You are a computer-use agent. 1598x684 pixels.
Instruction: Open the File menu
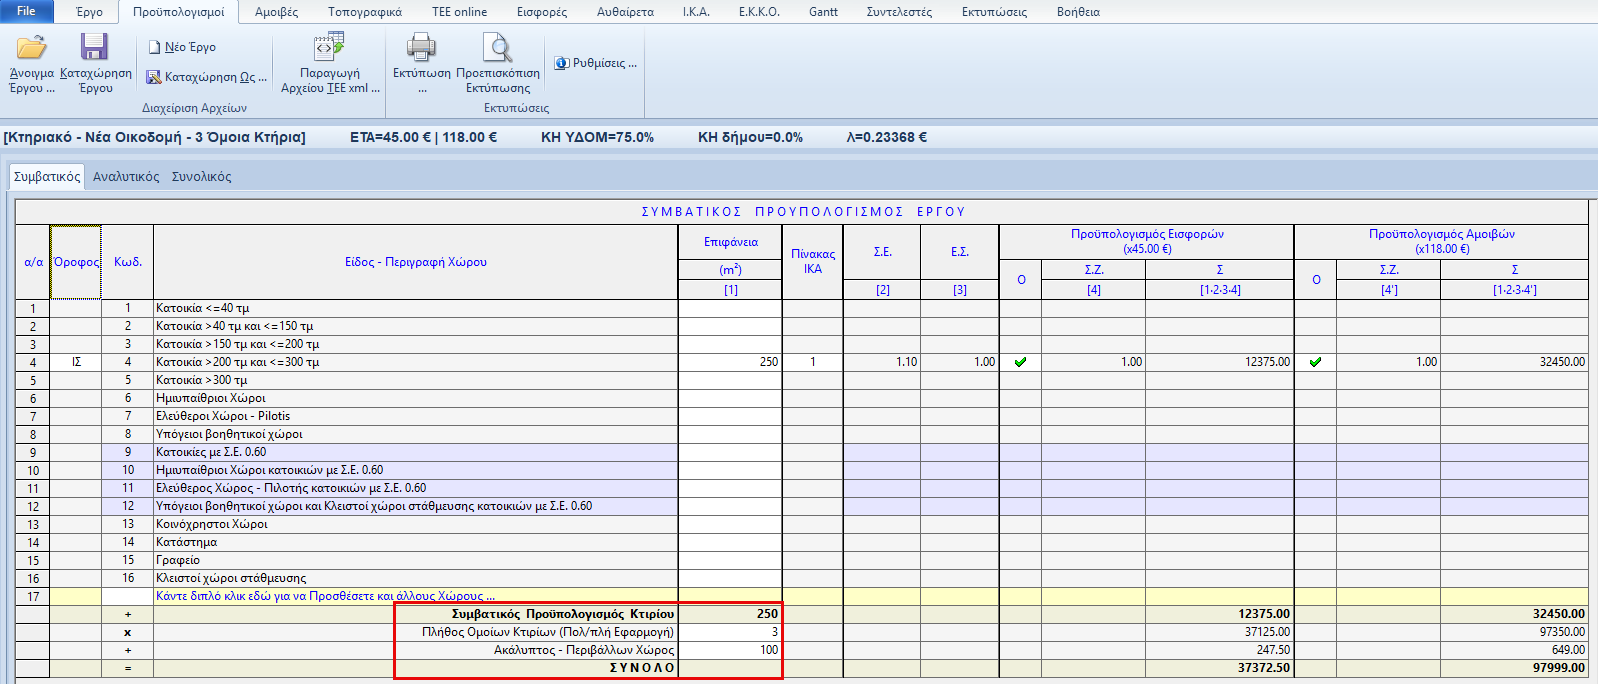[x=26, y=11]
